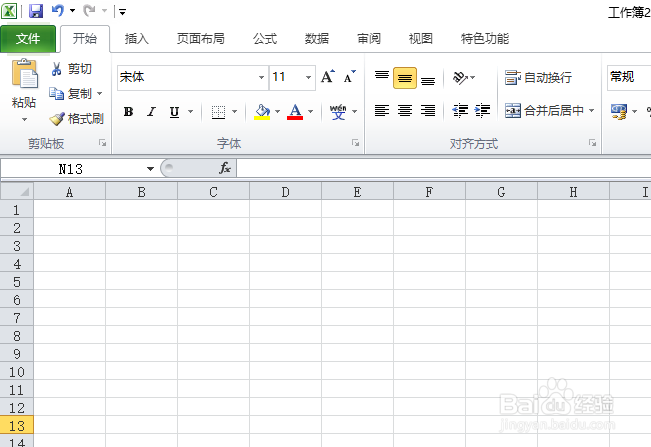Toggle Bold formatting
This screenshot has height=447, width=651.
click(x=128, y=112)
